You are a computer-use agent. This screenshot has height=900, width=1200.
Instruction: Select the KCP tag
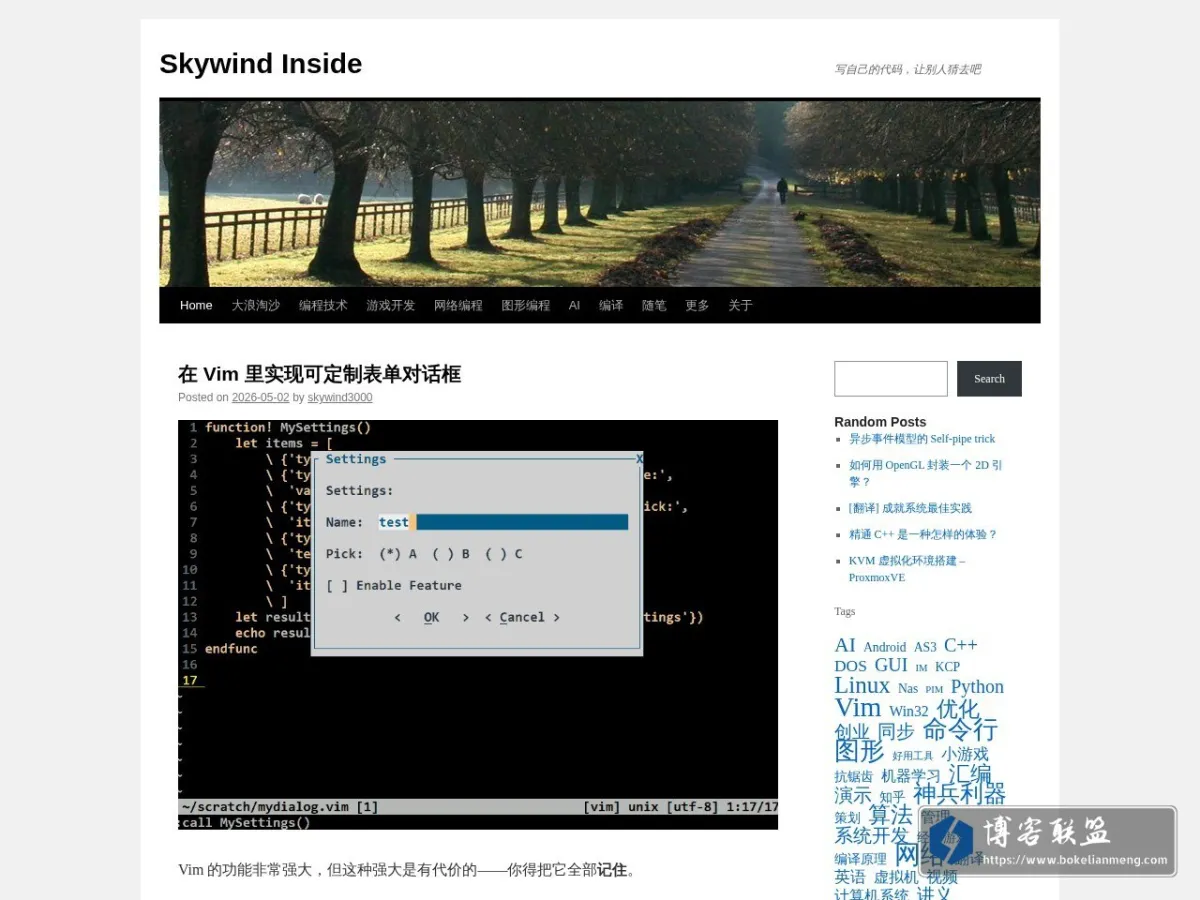[947, 667]
